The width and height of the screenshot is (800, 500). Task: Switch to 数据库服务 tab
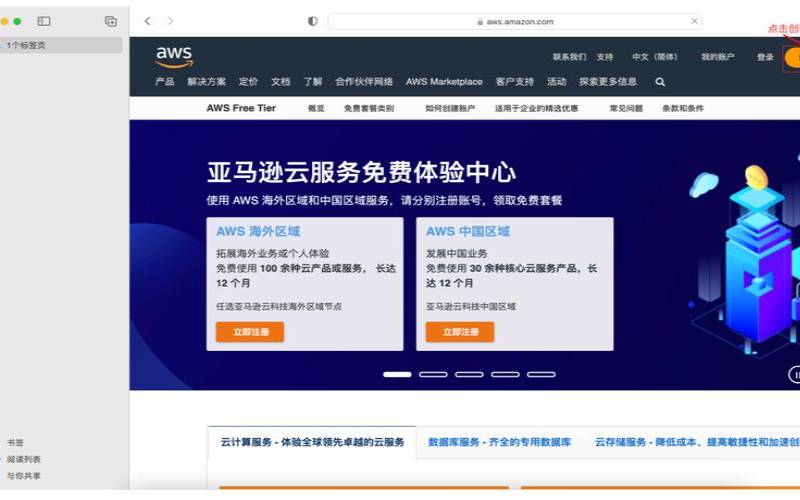(499, 442)
